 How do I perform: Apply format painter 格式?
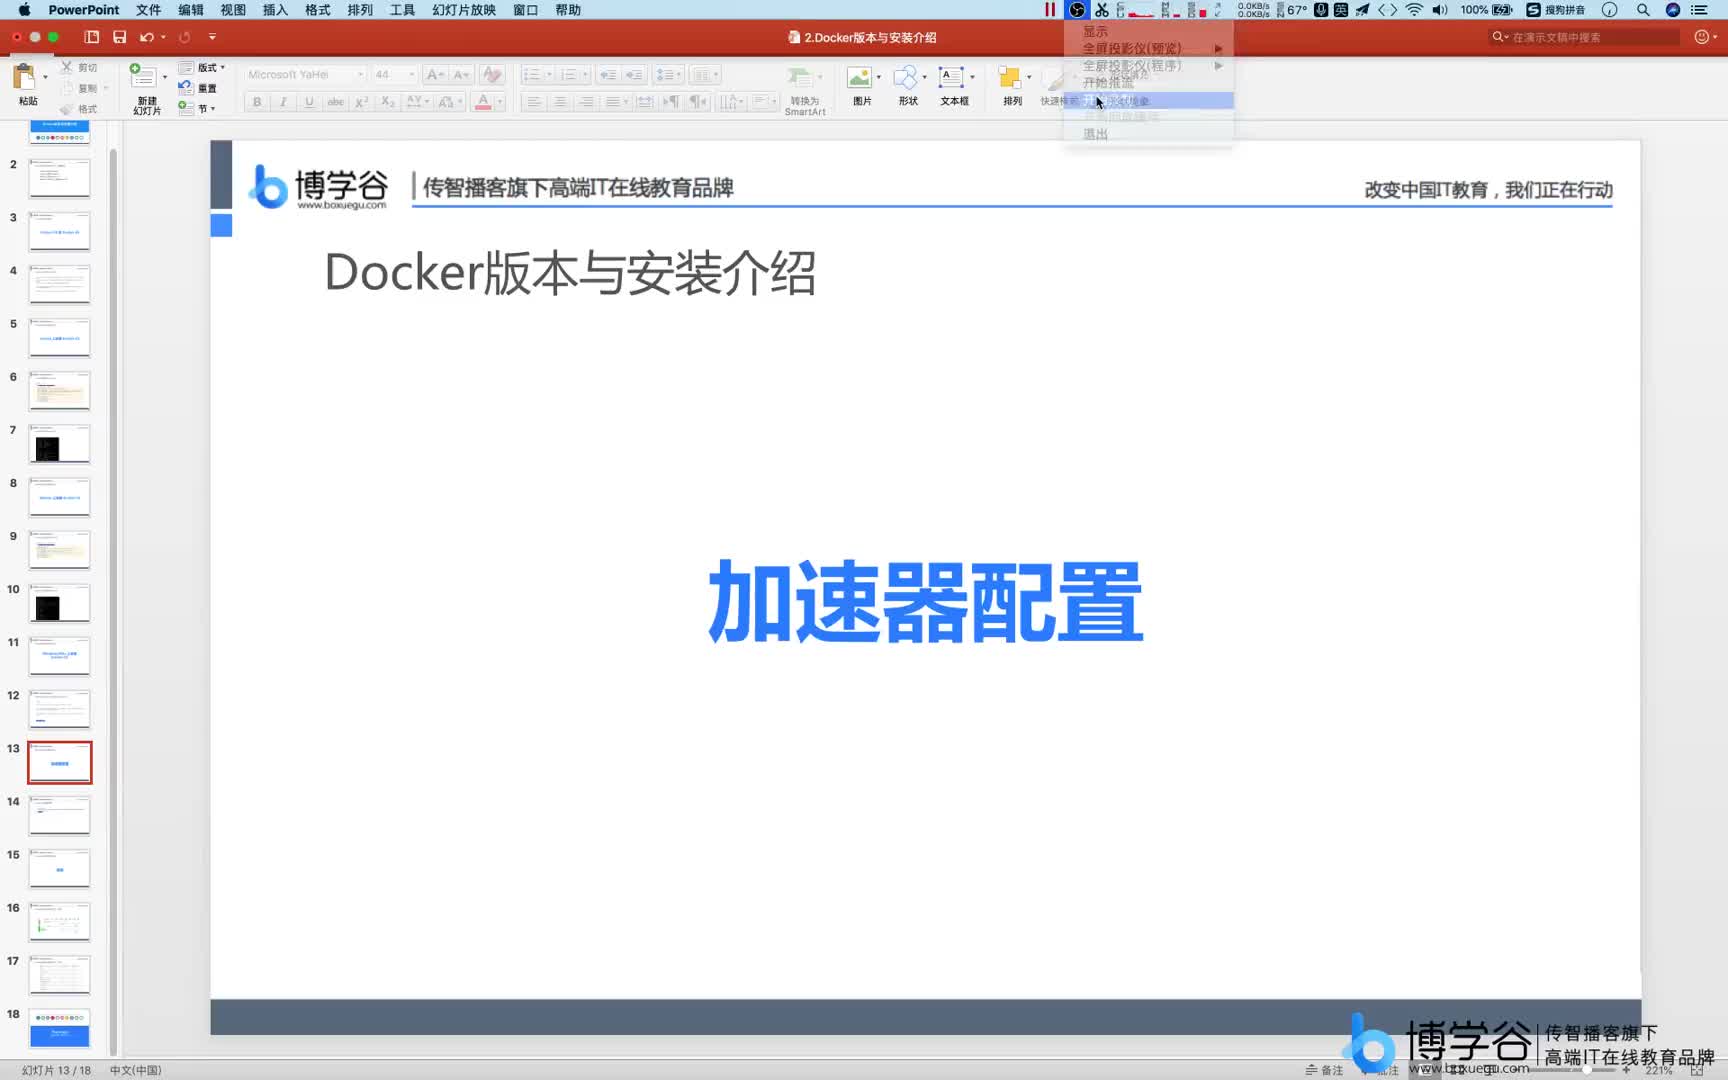point(79,109)
